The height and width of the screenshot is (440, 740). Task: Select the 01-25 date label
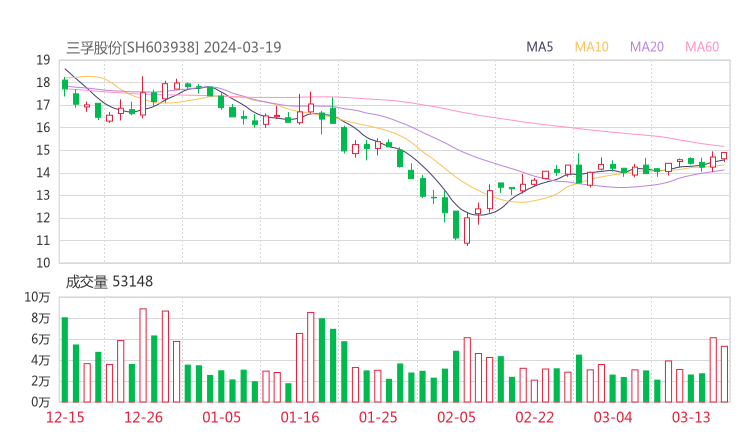coord(378,417)
